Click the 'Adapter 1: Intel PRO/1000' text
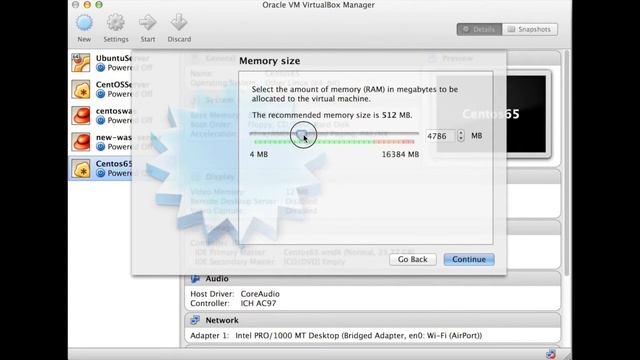 [336, 336]
